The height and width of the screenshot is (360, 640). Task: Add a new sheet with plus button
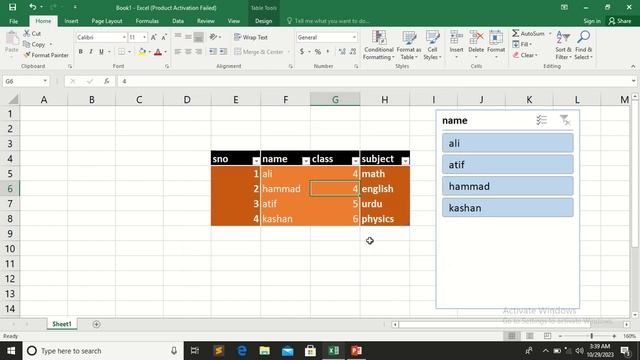click(96, 324)
